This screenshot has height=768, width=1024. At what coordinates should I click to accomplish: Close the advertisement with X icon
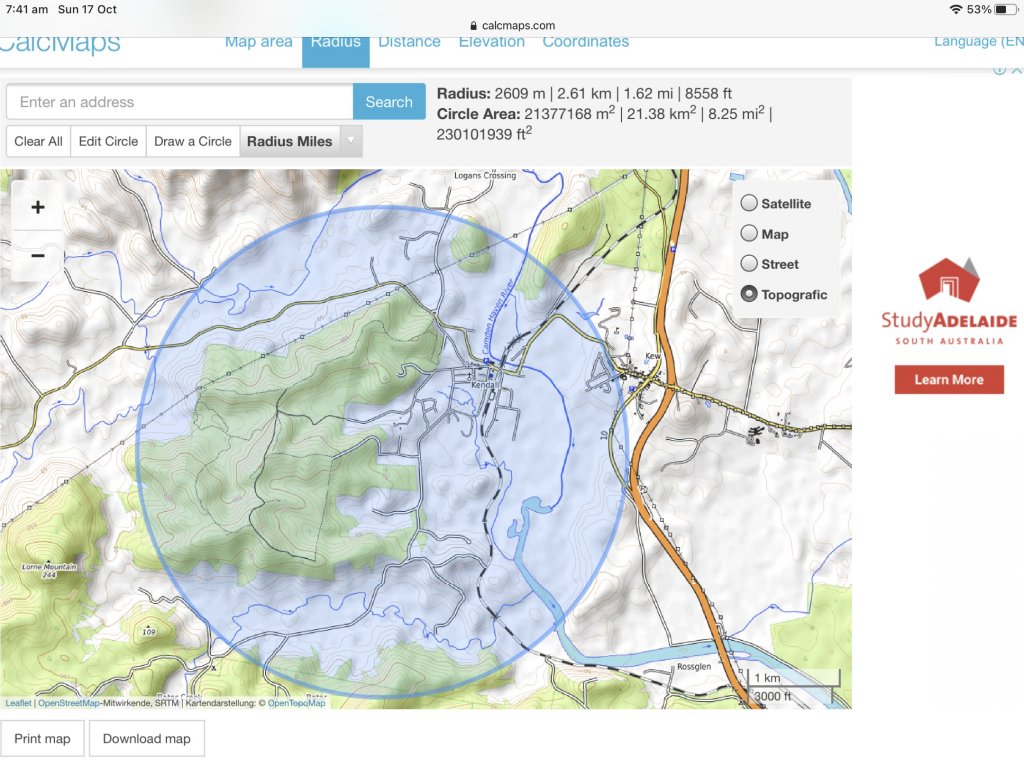tap(1016, 70)
